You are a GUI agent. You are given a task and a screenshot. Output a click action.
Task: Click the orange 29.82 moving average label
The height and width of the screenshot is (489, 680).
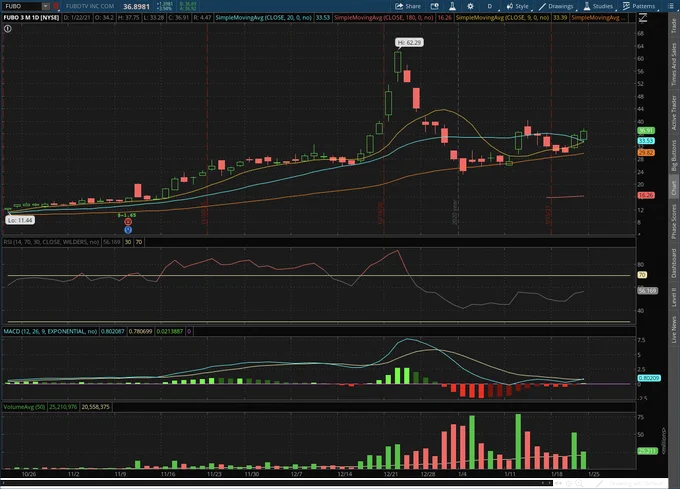(646, 153)
